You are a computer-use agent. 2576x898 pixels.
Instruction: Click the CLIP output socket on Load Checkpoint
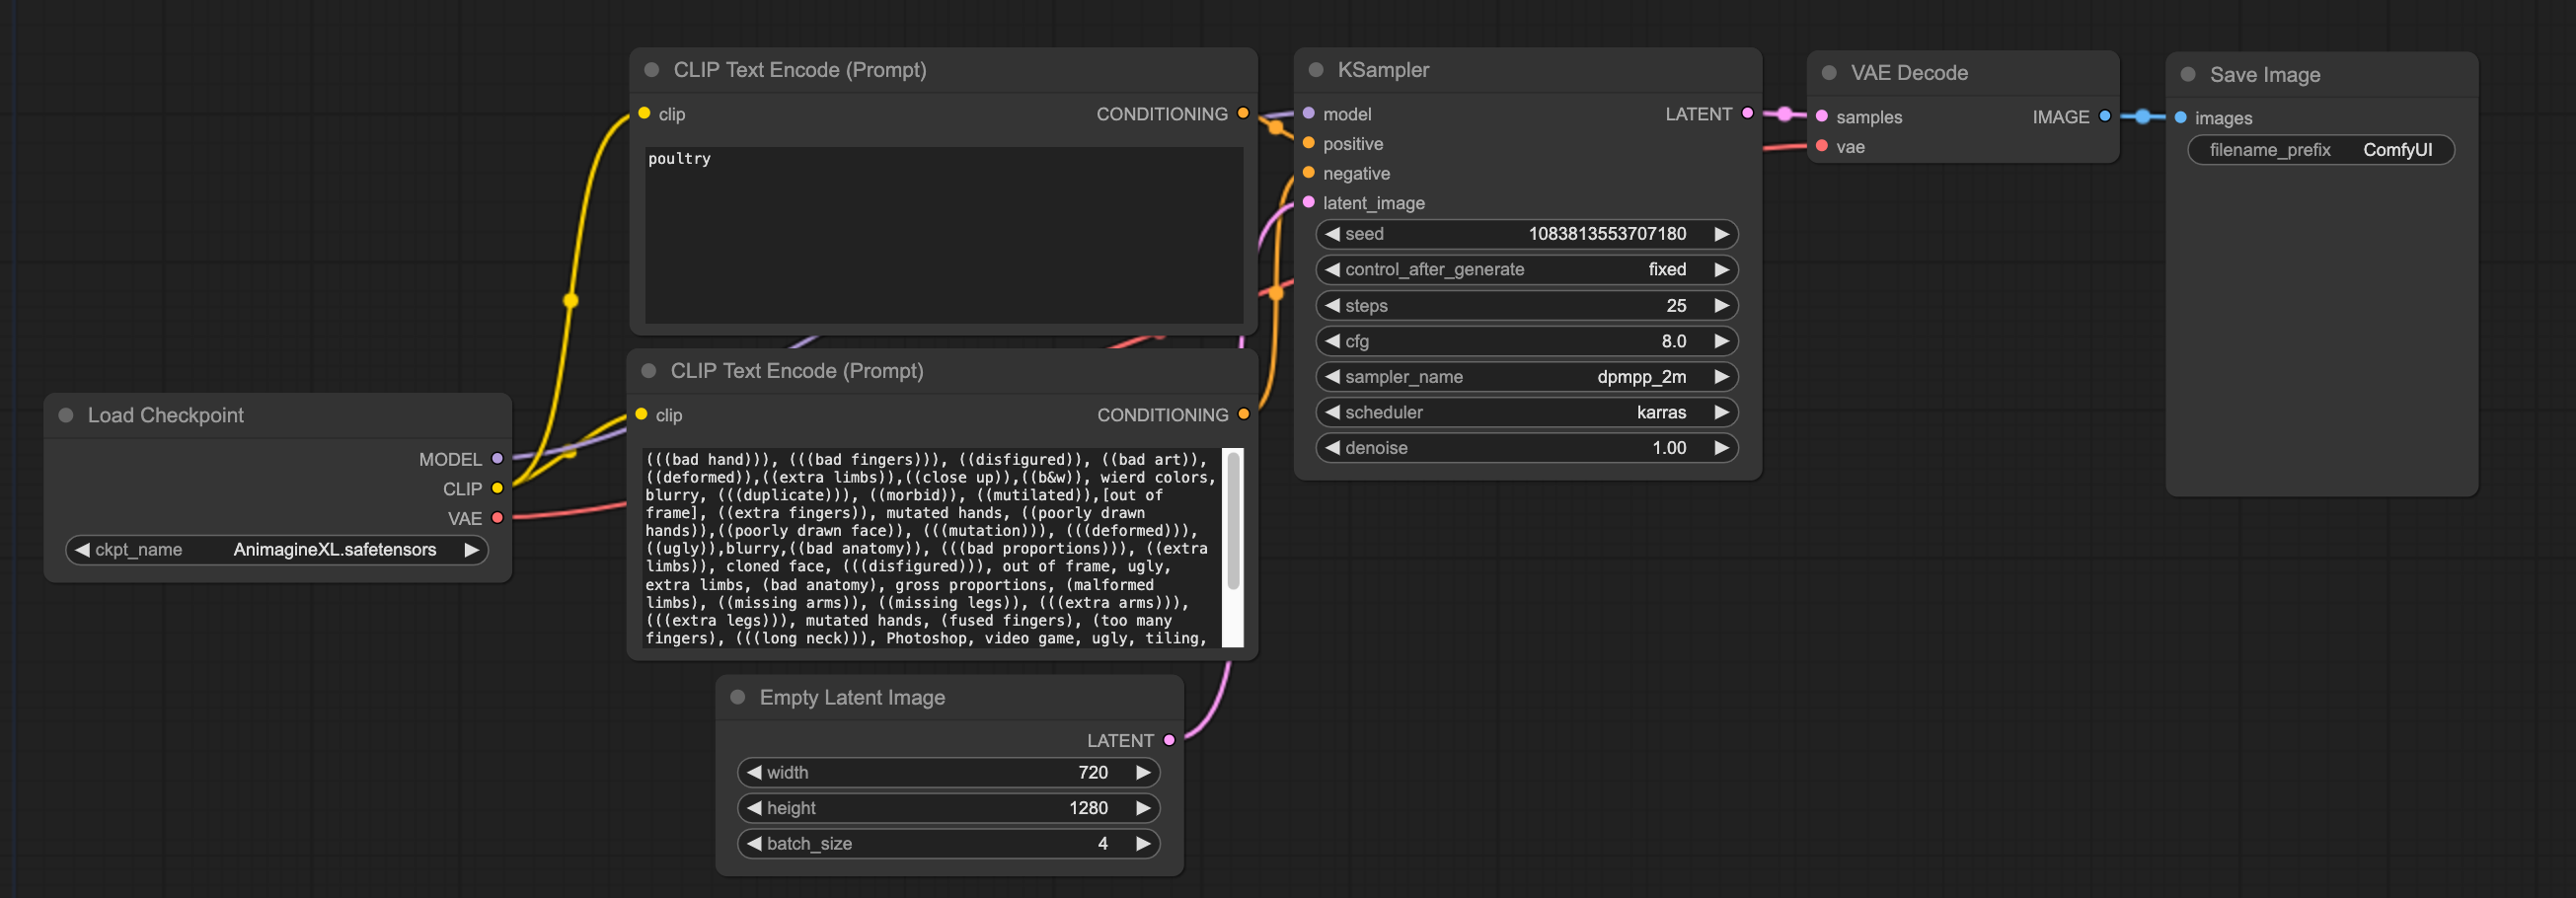coord(497,488)
